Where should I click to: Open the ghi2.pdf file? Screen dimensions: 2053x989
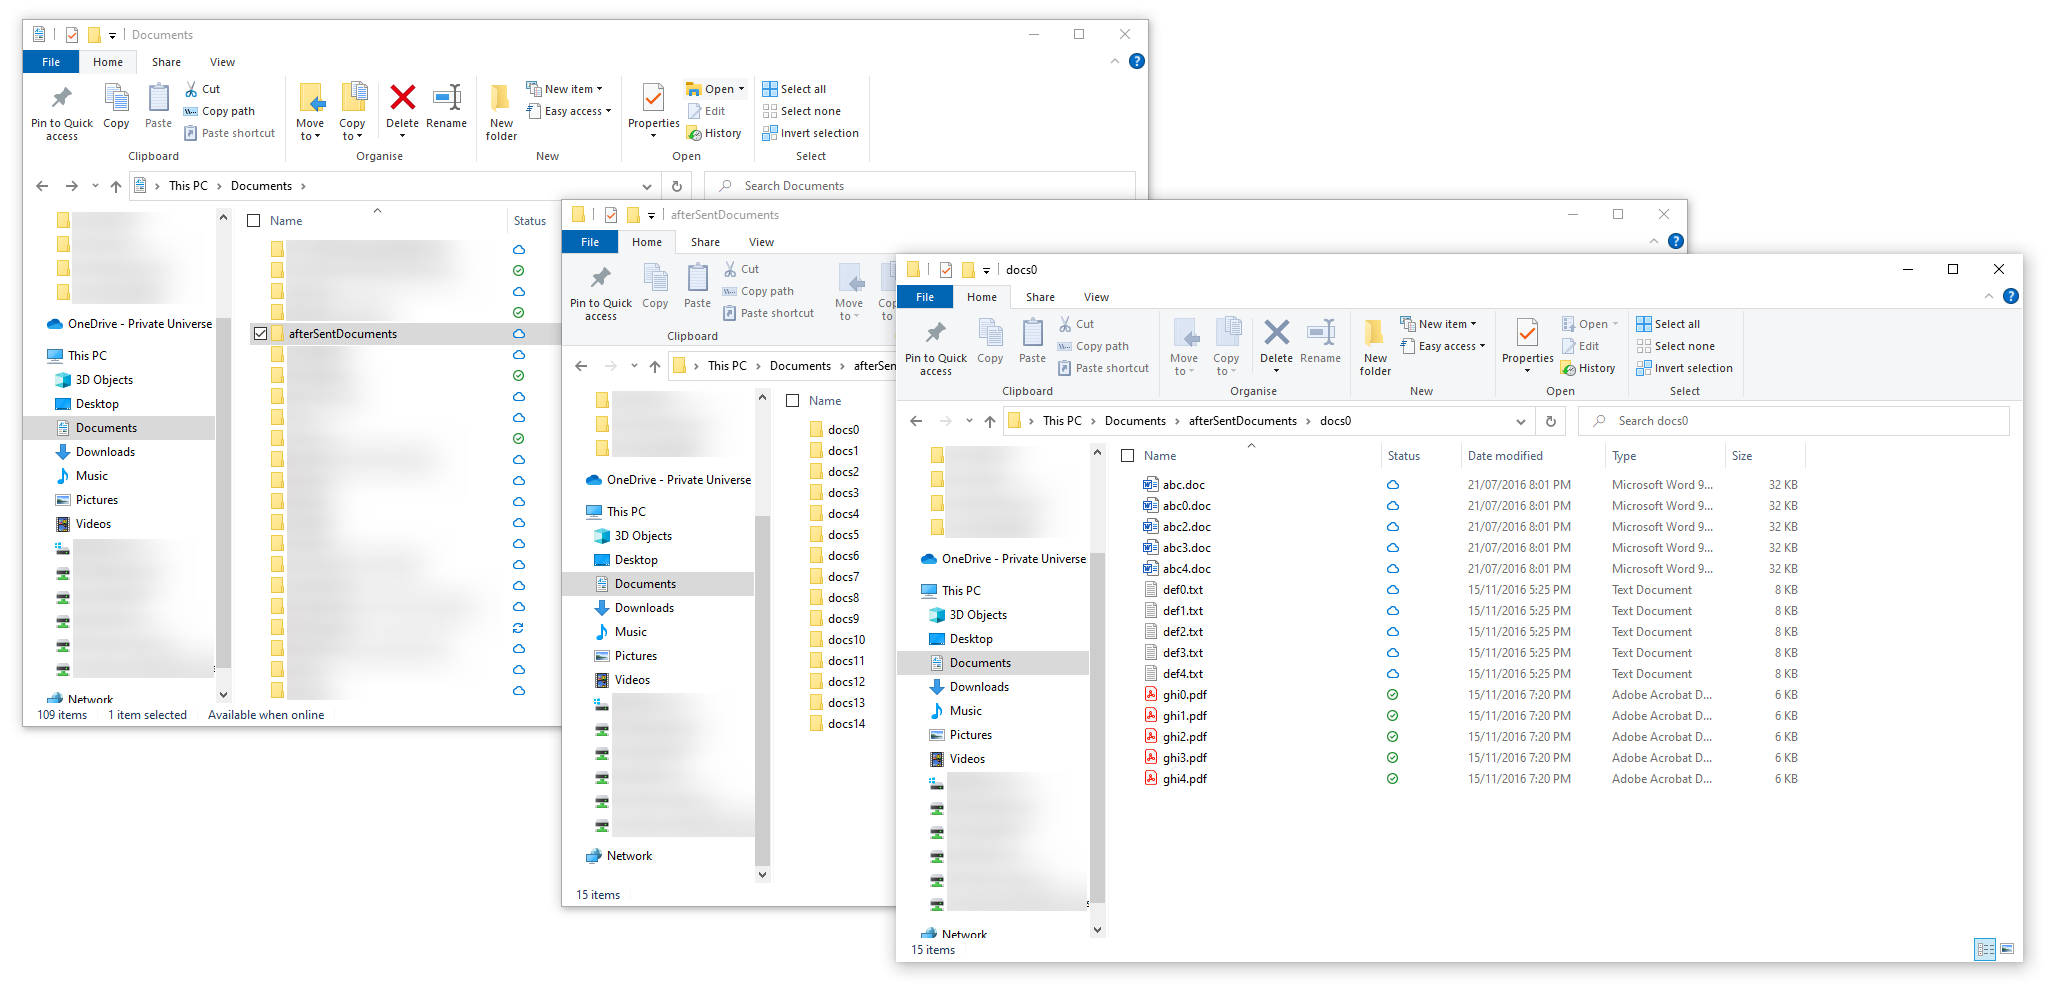click(x=1184, y=736)
